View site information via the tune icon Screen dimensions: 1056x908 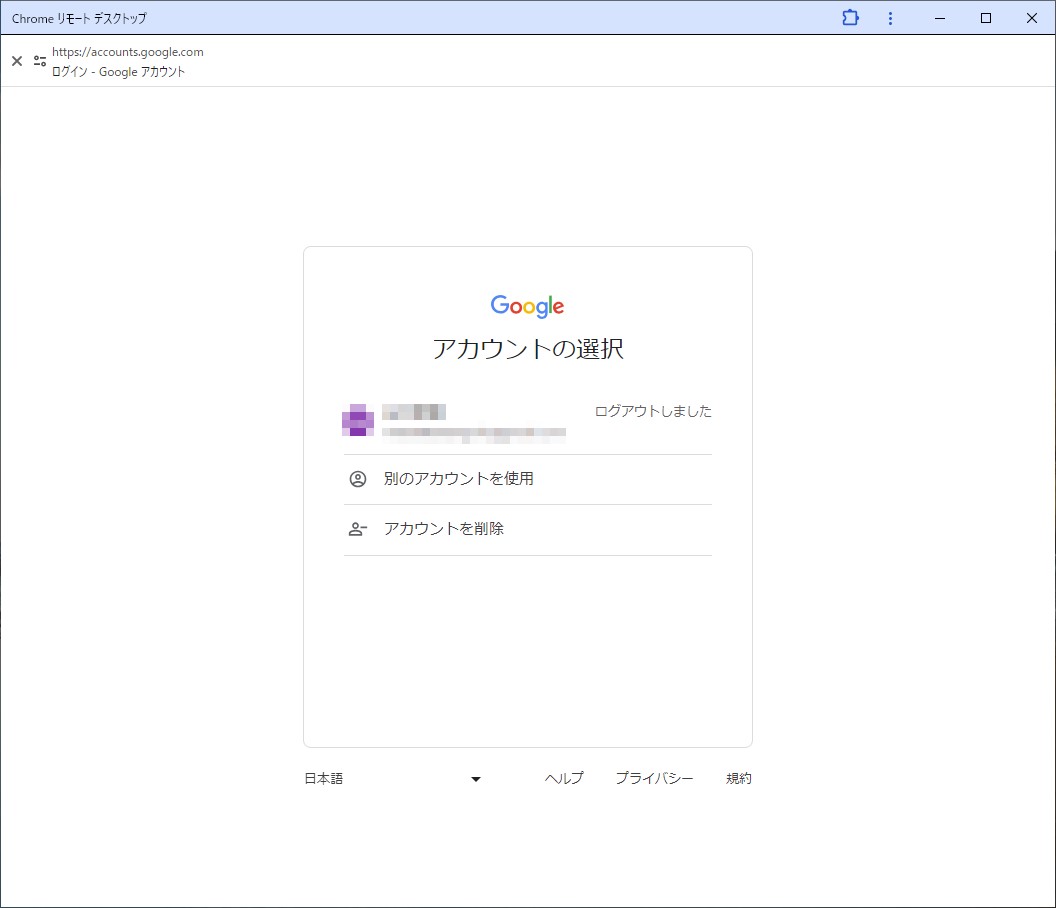point(40,61)
